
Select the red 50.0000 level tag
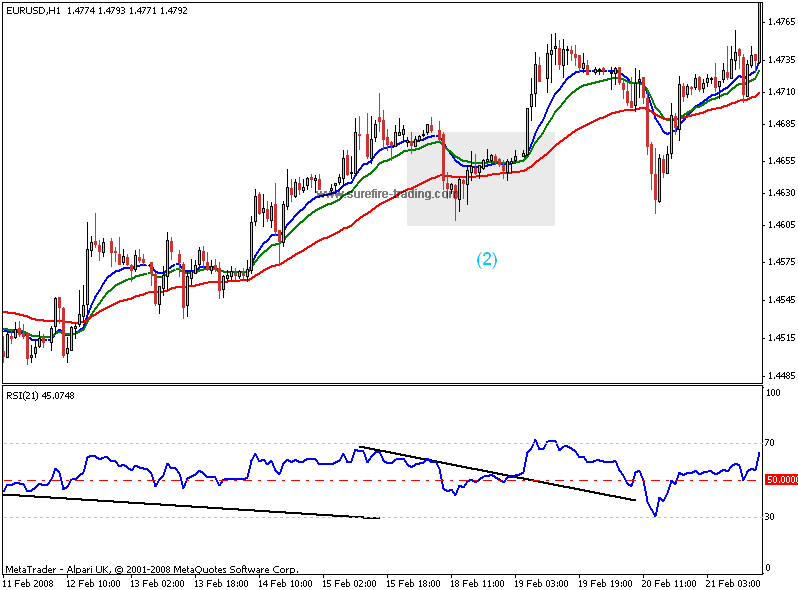[781, 480]
